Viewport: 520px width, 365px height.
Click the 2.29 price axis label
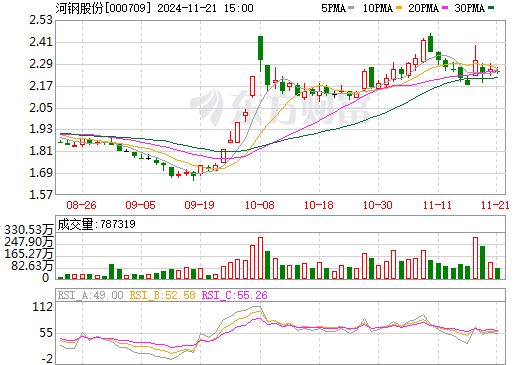tap(41, 64)
